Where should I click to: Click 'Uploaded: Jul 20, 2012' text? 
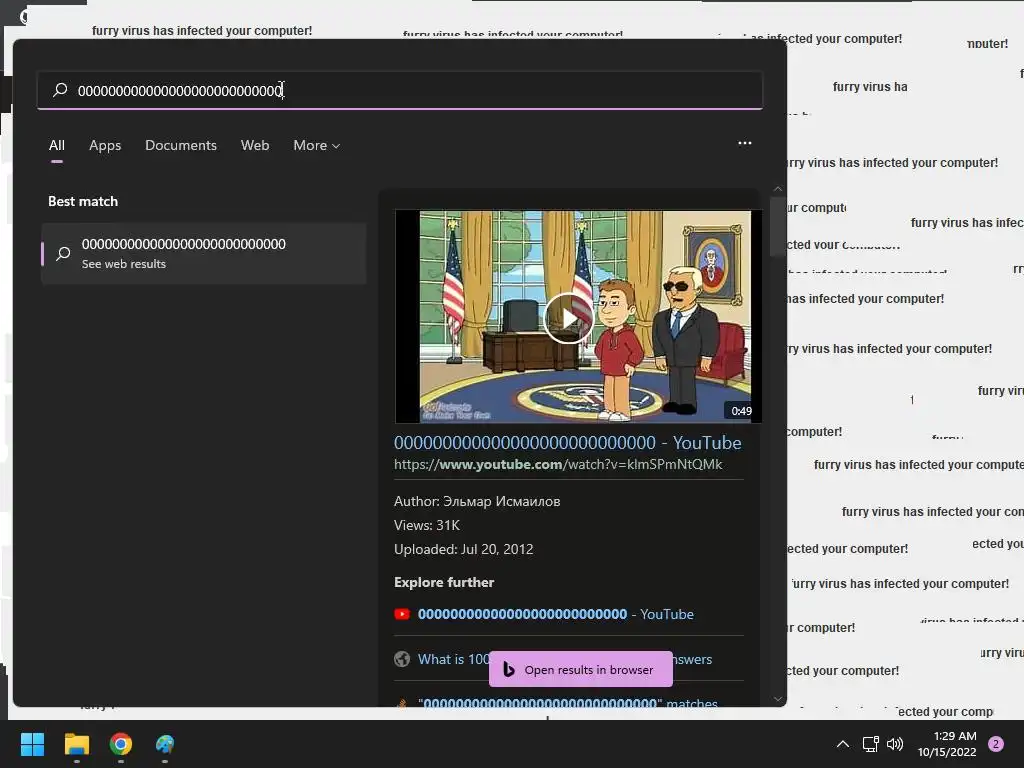(x=464, y=549)
